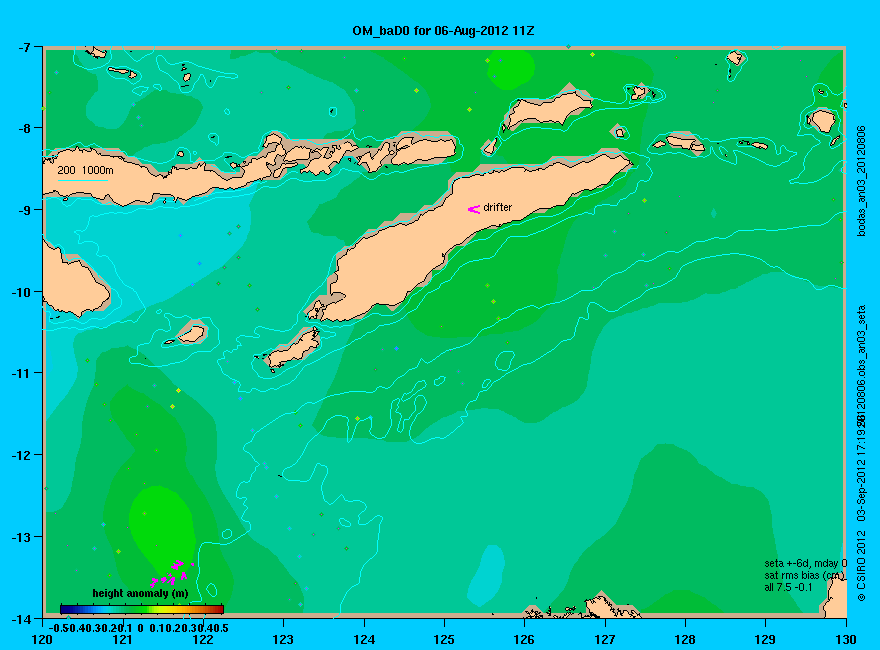Click longitude tick label "129"
Screen dimensions: 880x650
765,639
